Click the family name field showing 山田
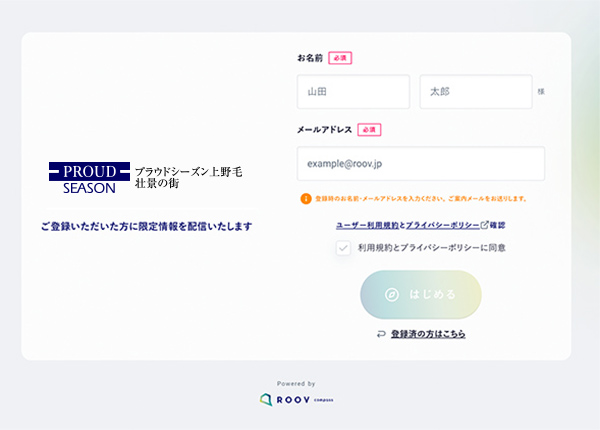 tap(353, 92)
